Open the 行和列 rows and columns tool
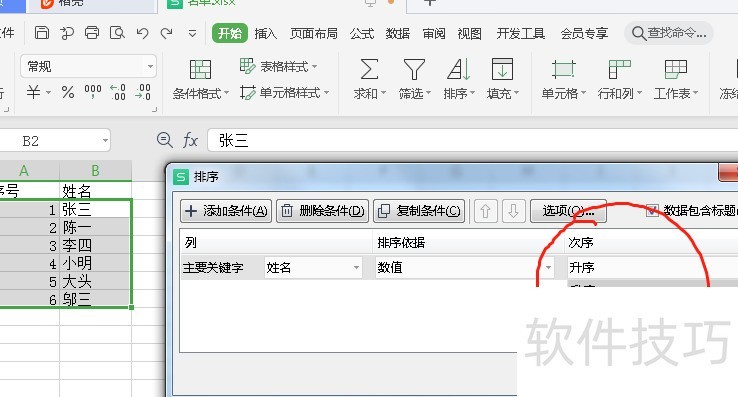This screenshot has height=397, width=738. (x=619, y=80)
